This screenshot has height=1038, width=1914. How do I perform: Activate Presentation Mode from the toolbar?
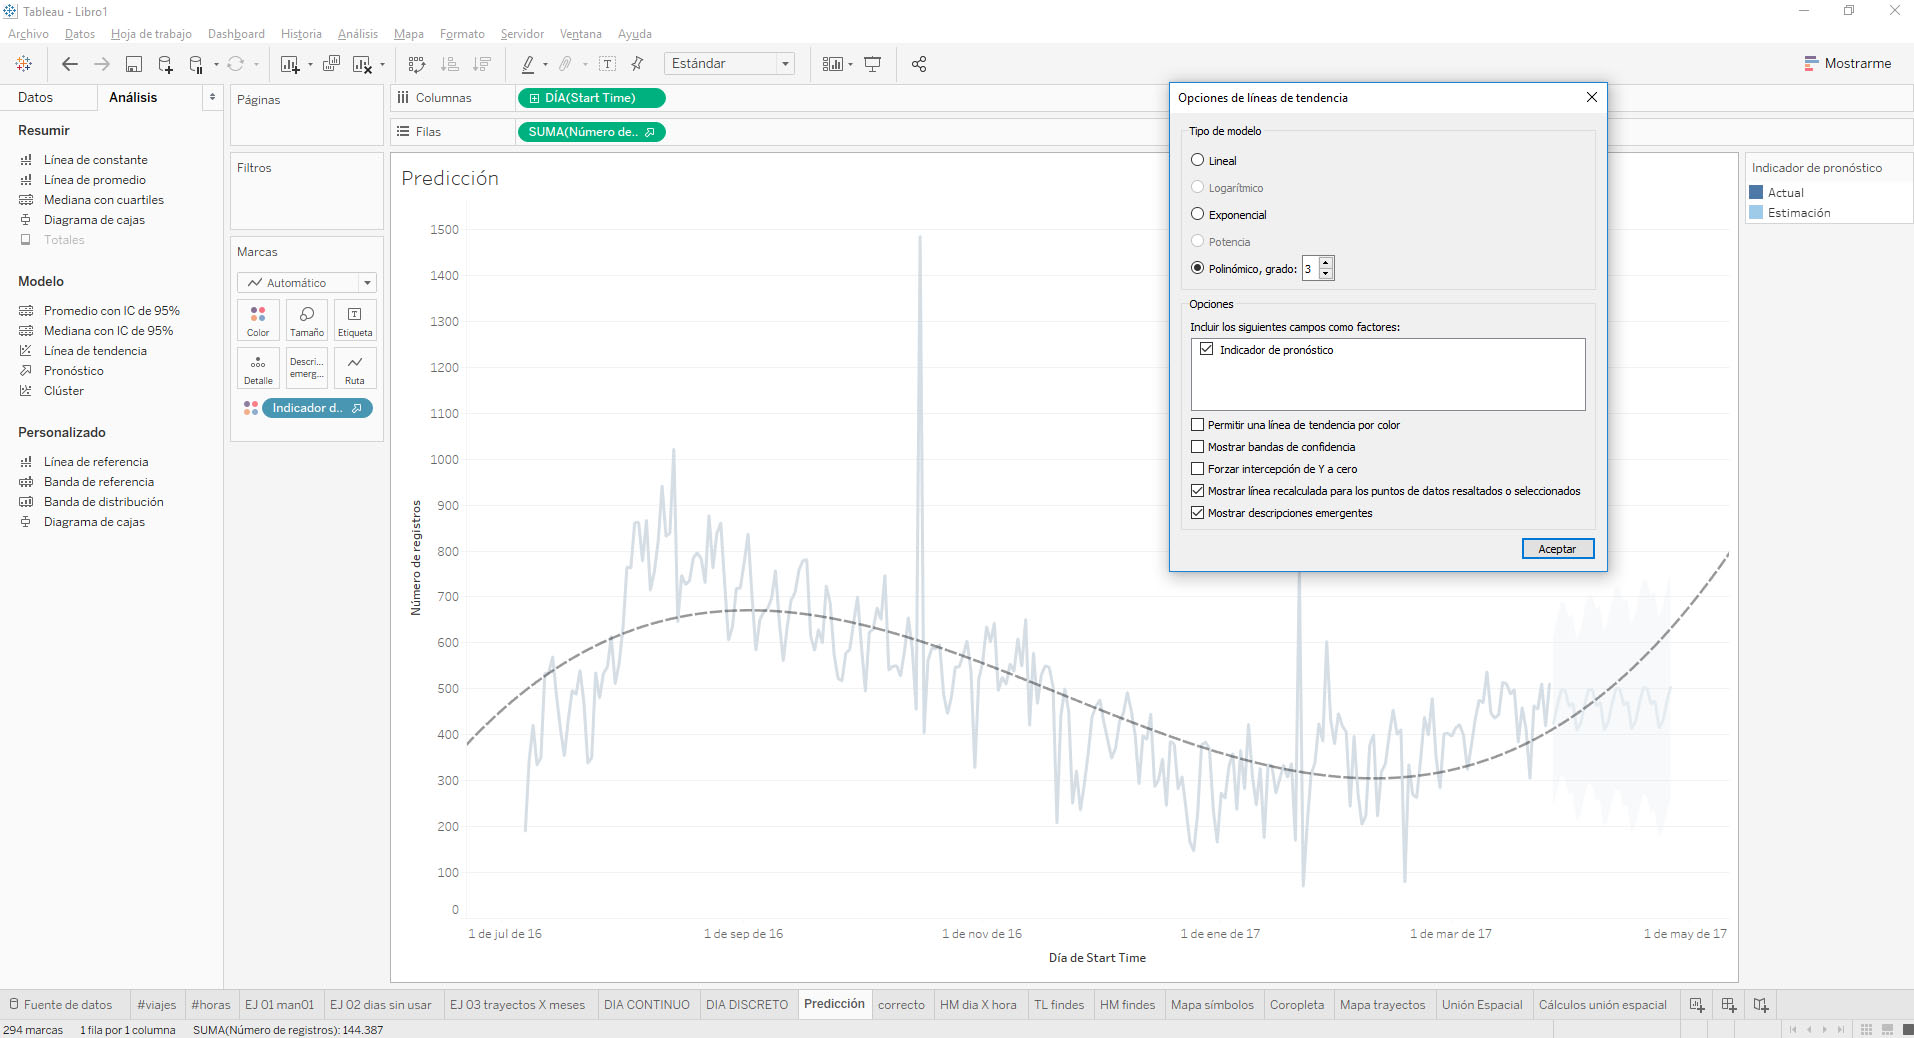[872, 63]
